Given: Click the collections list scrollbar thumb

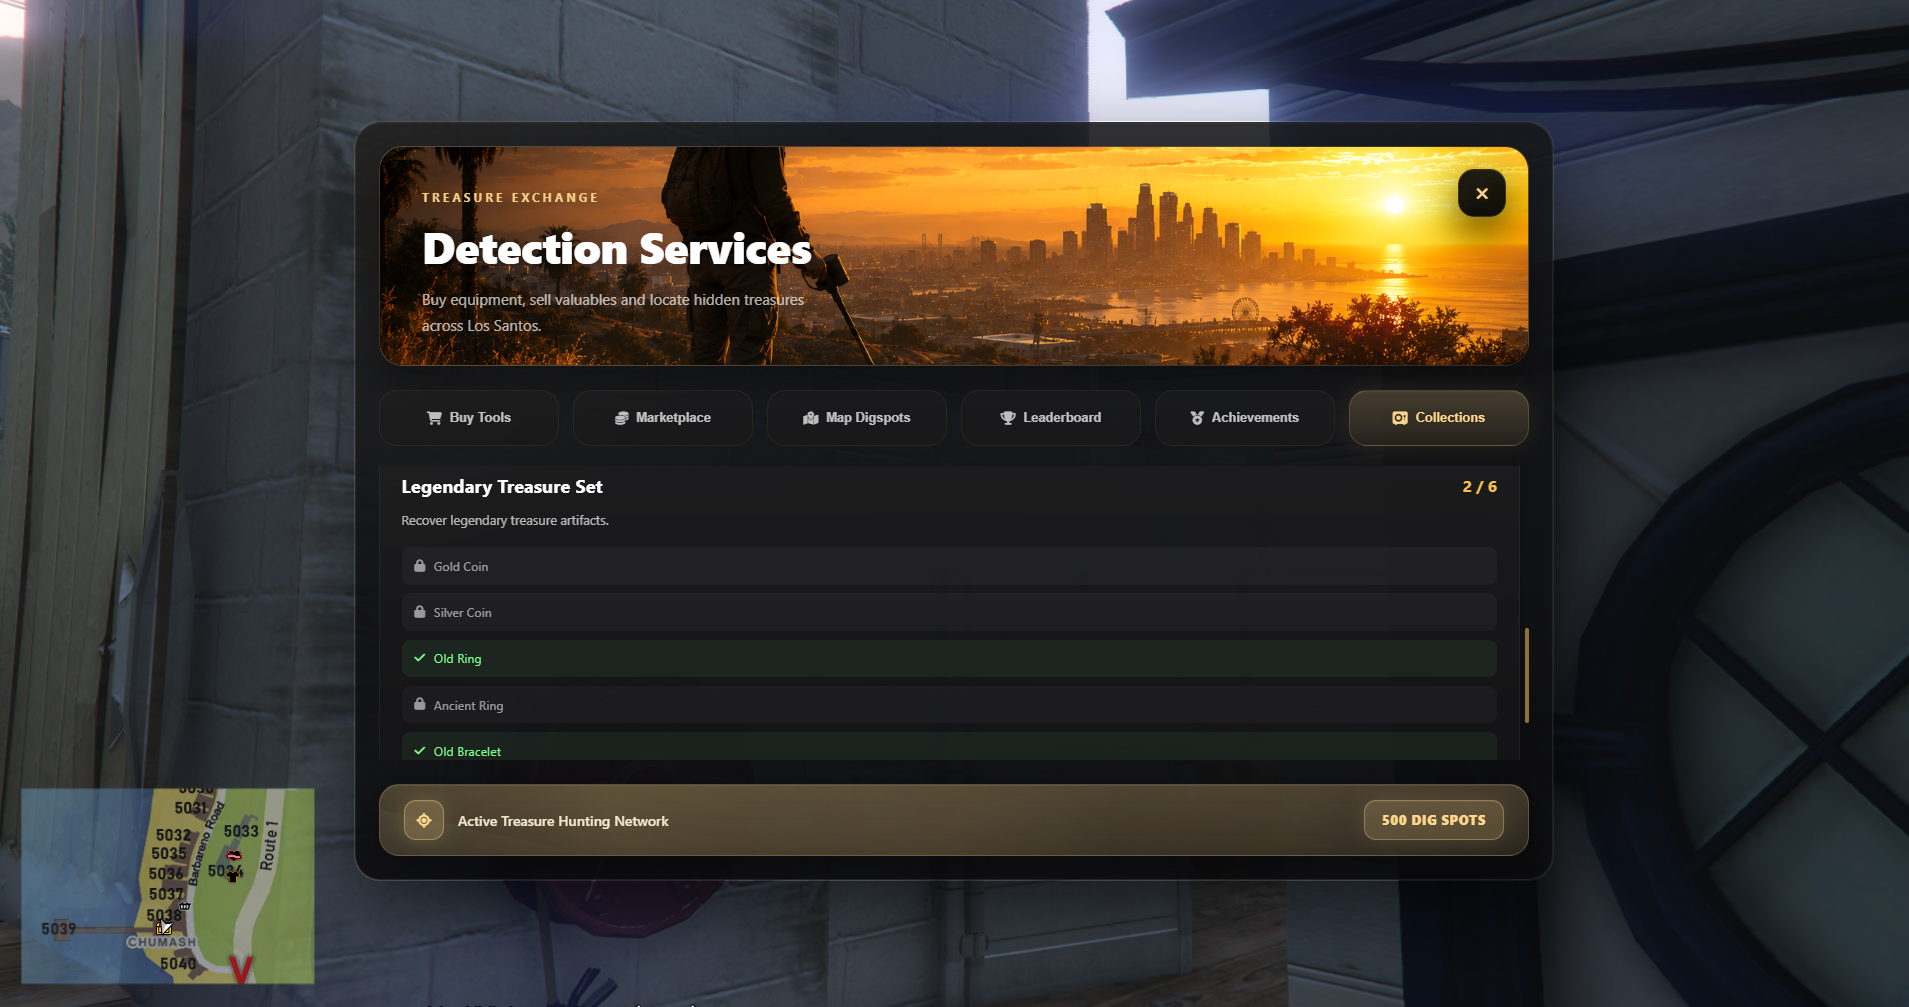Looking at the screenshot, I should 1526,675.
